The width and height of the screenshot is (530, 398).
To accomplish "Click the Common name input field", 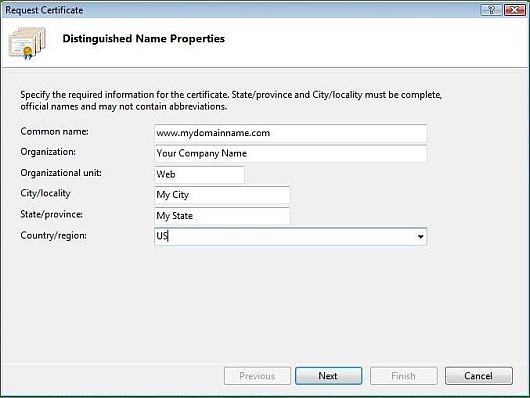I will tap(291, 133).
